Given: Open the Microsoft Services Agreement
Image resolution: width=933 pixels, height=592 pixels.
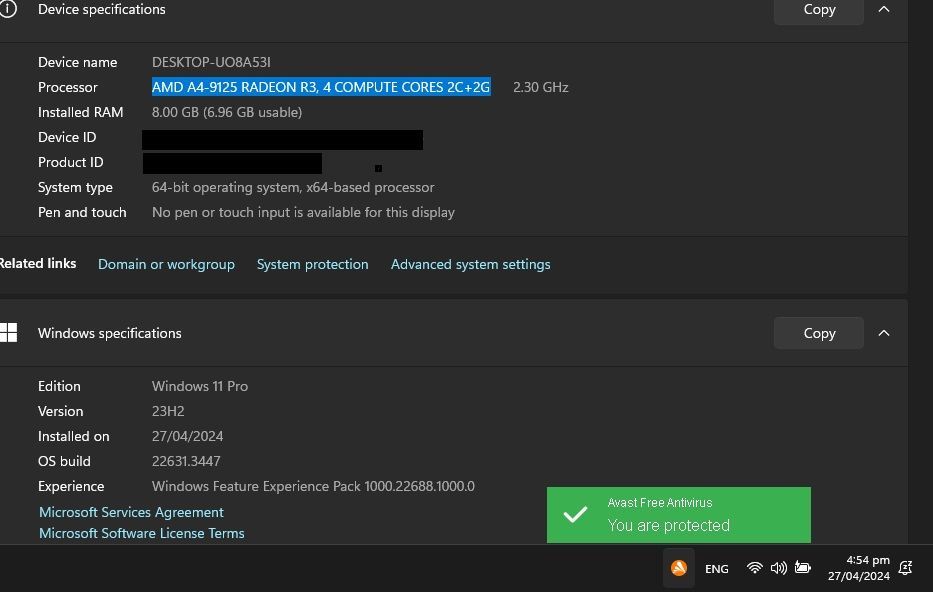Looking at the screenshot, I should (x=131, y=512).
